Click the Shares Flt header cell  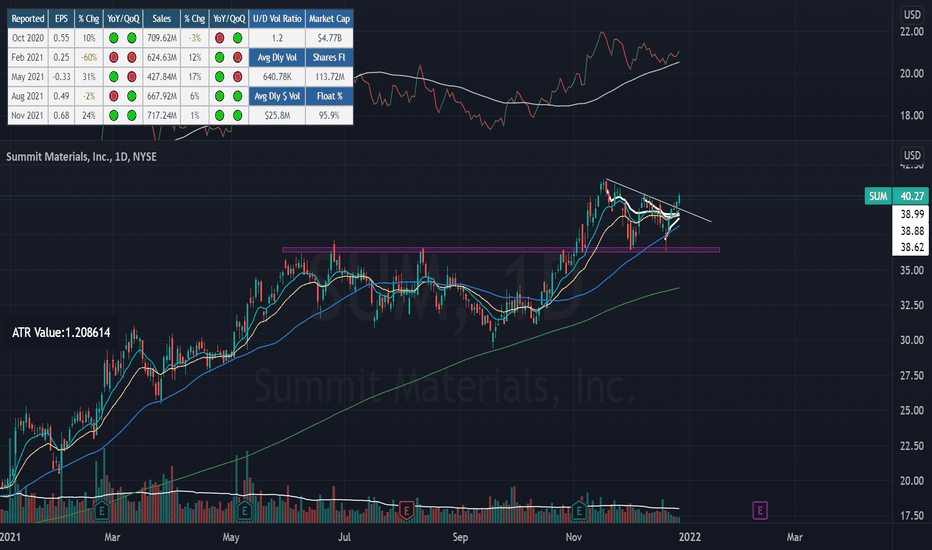tap(329, 58)
